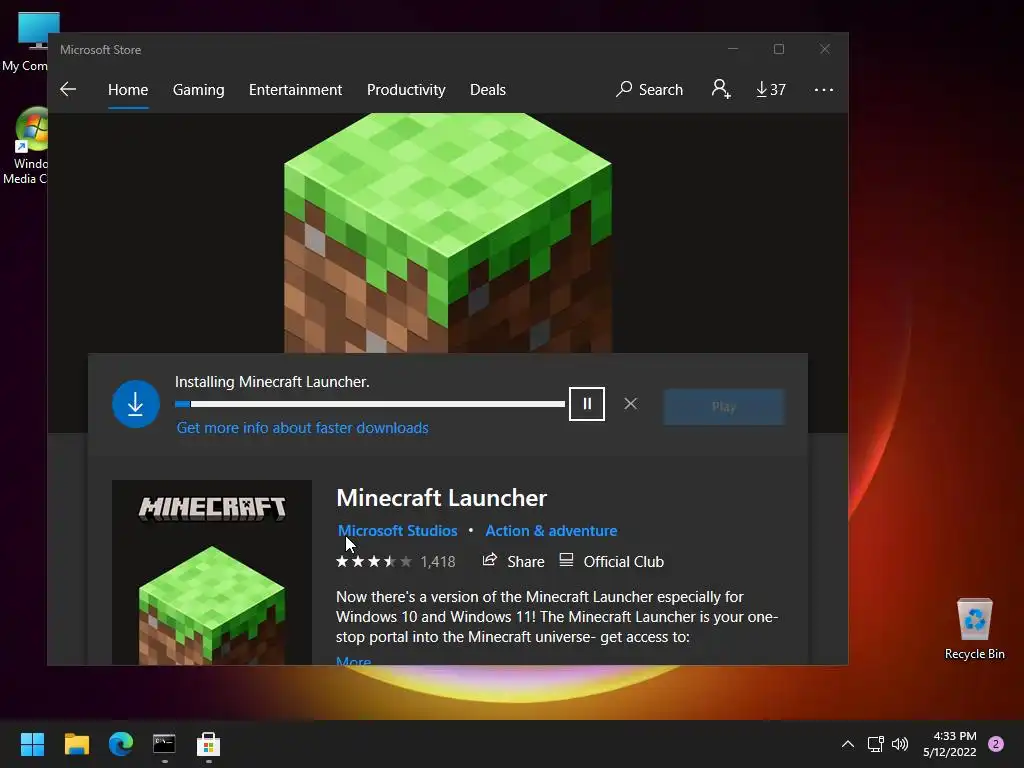Image resolution: width=1024 pixels, height=768 pixels.
Task: Open the Entertainment tab
Action: coord(295,89)
